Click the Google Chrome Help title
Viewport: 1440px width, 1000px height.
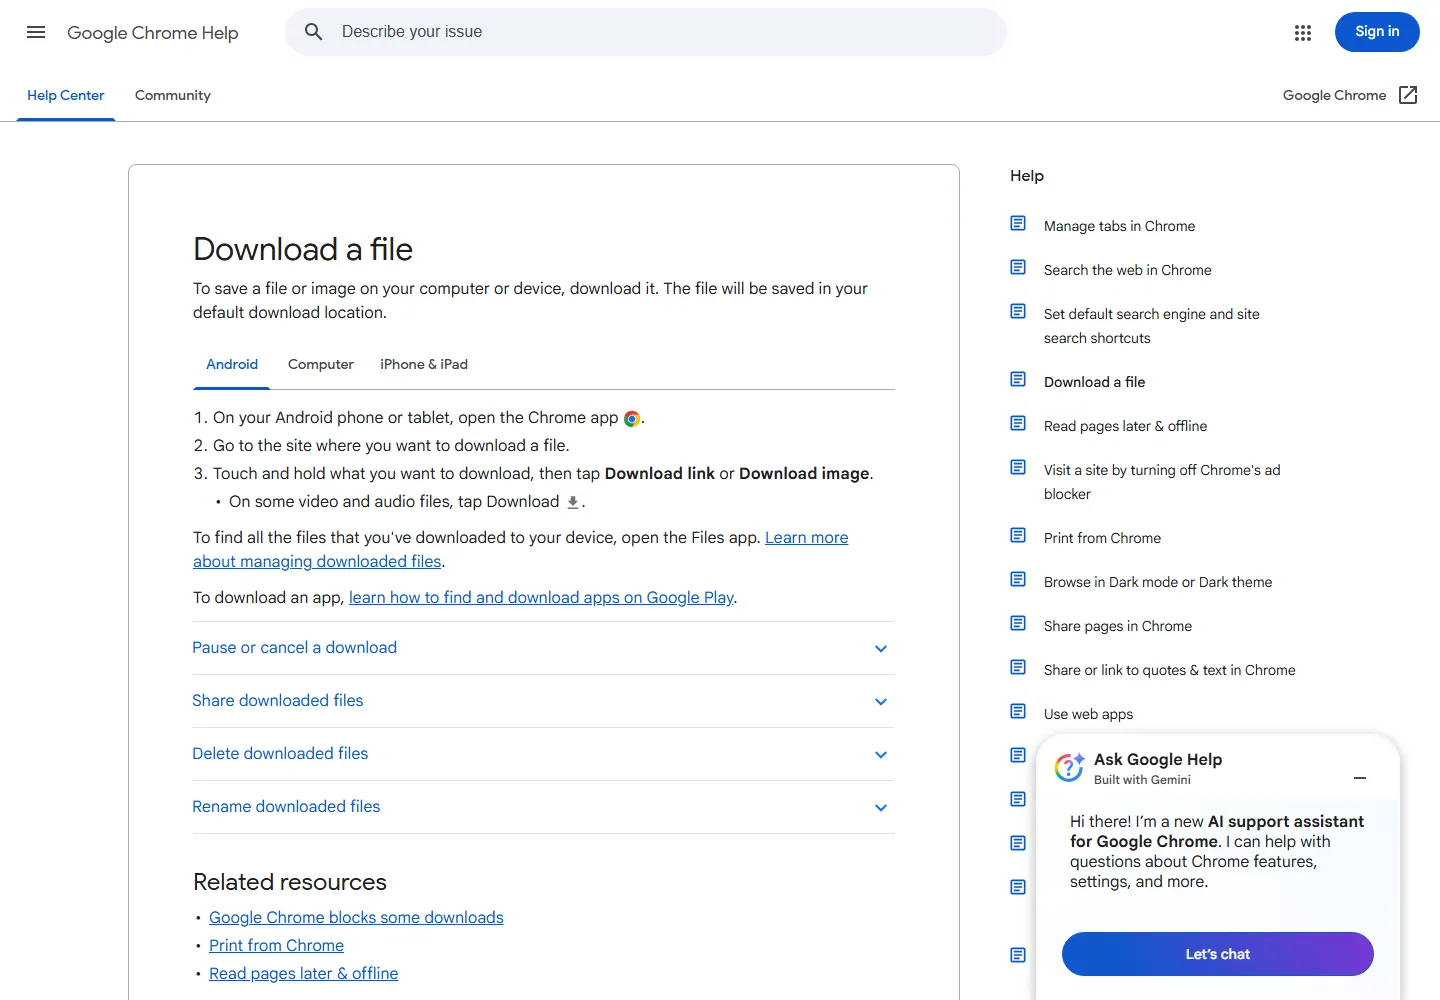[x=153, y=33]
